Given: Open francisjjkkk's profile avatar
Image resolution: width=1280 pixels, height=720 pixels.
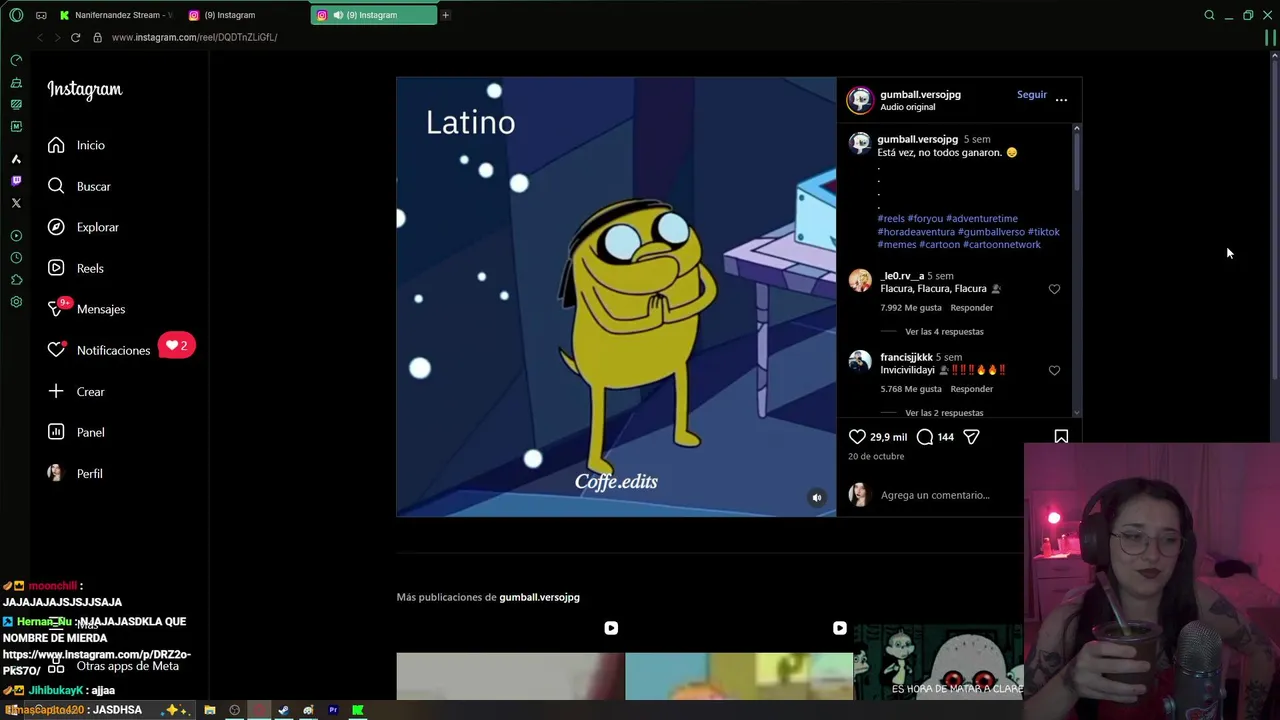Looking at the screenshot, I should [x=860, y=361].
